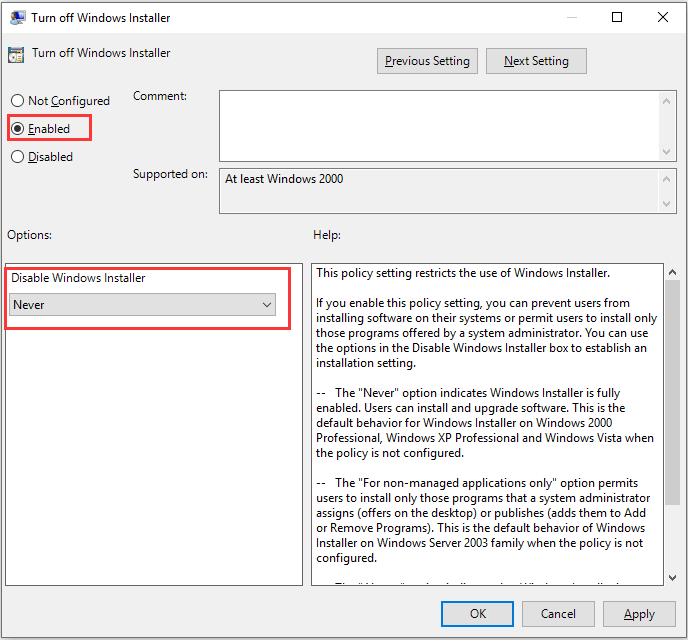Click help text 'This policy setting restricts' line

[463, 273]
